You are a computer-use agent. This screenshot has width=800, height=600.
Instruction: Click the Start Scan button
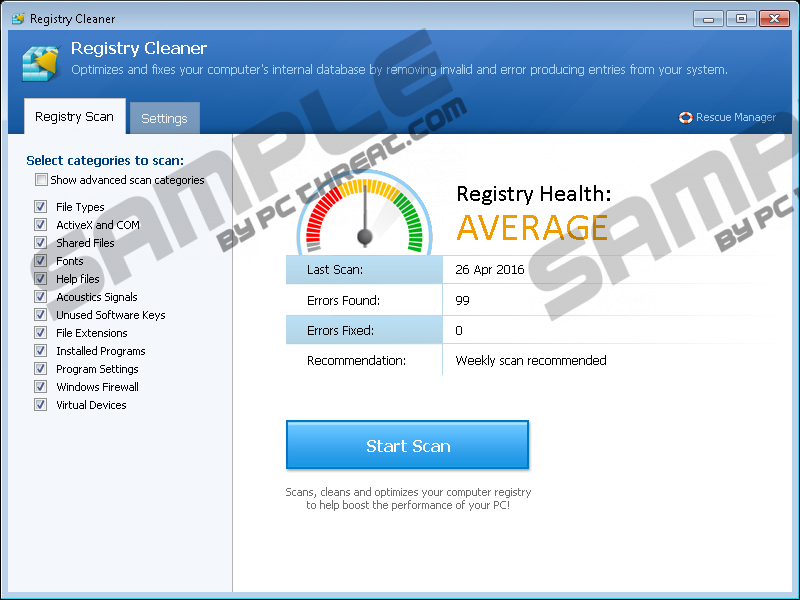407,445
